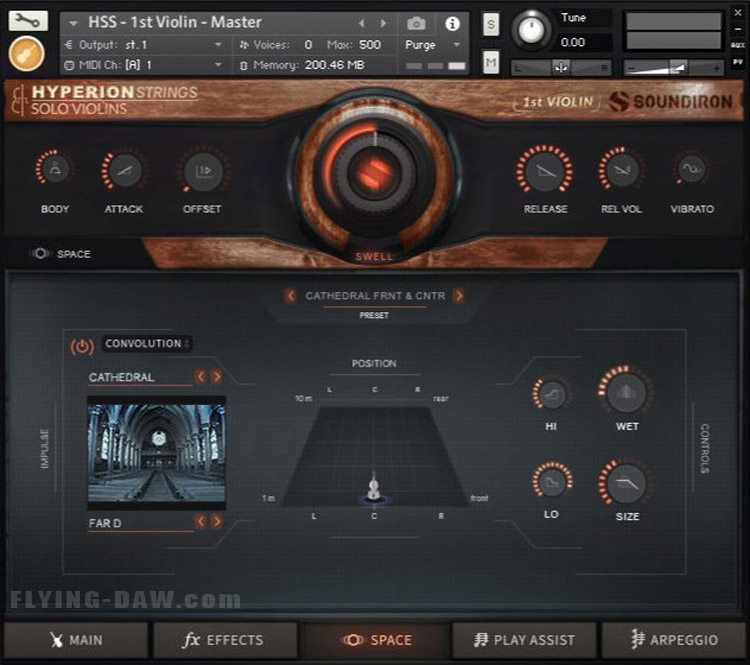The width and height of the screenshot is (750, 665).
Task: Click the orange violin instrument icon
Action: pyautogui.click(x=26, y=53)
